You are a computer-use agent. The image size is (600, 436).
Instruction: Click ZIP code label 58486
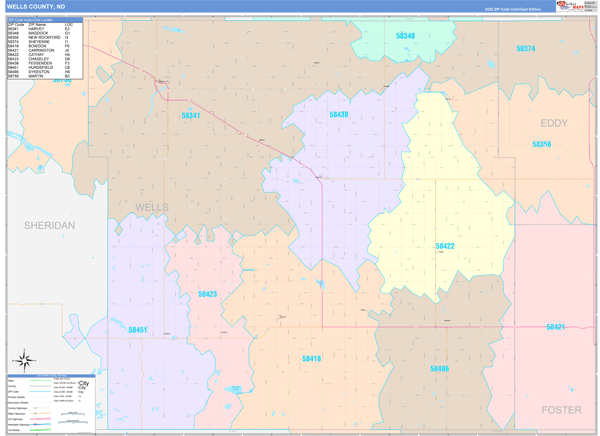click(x=440, y=368)
